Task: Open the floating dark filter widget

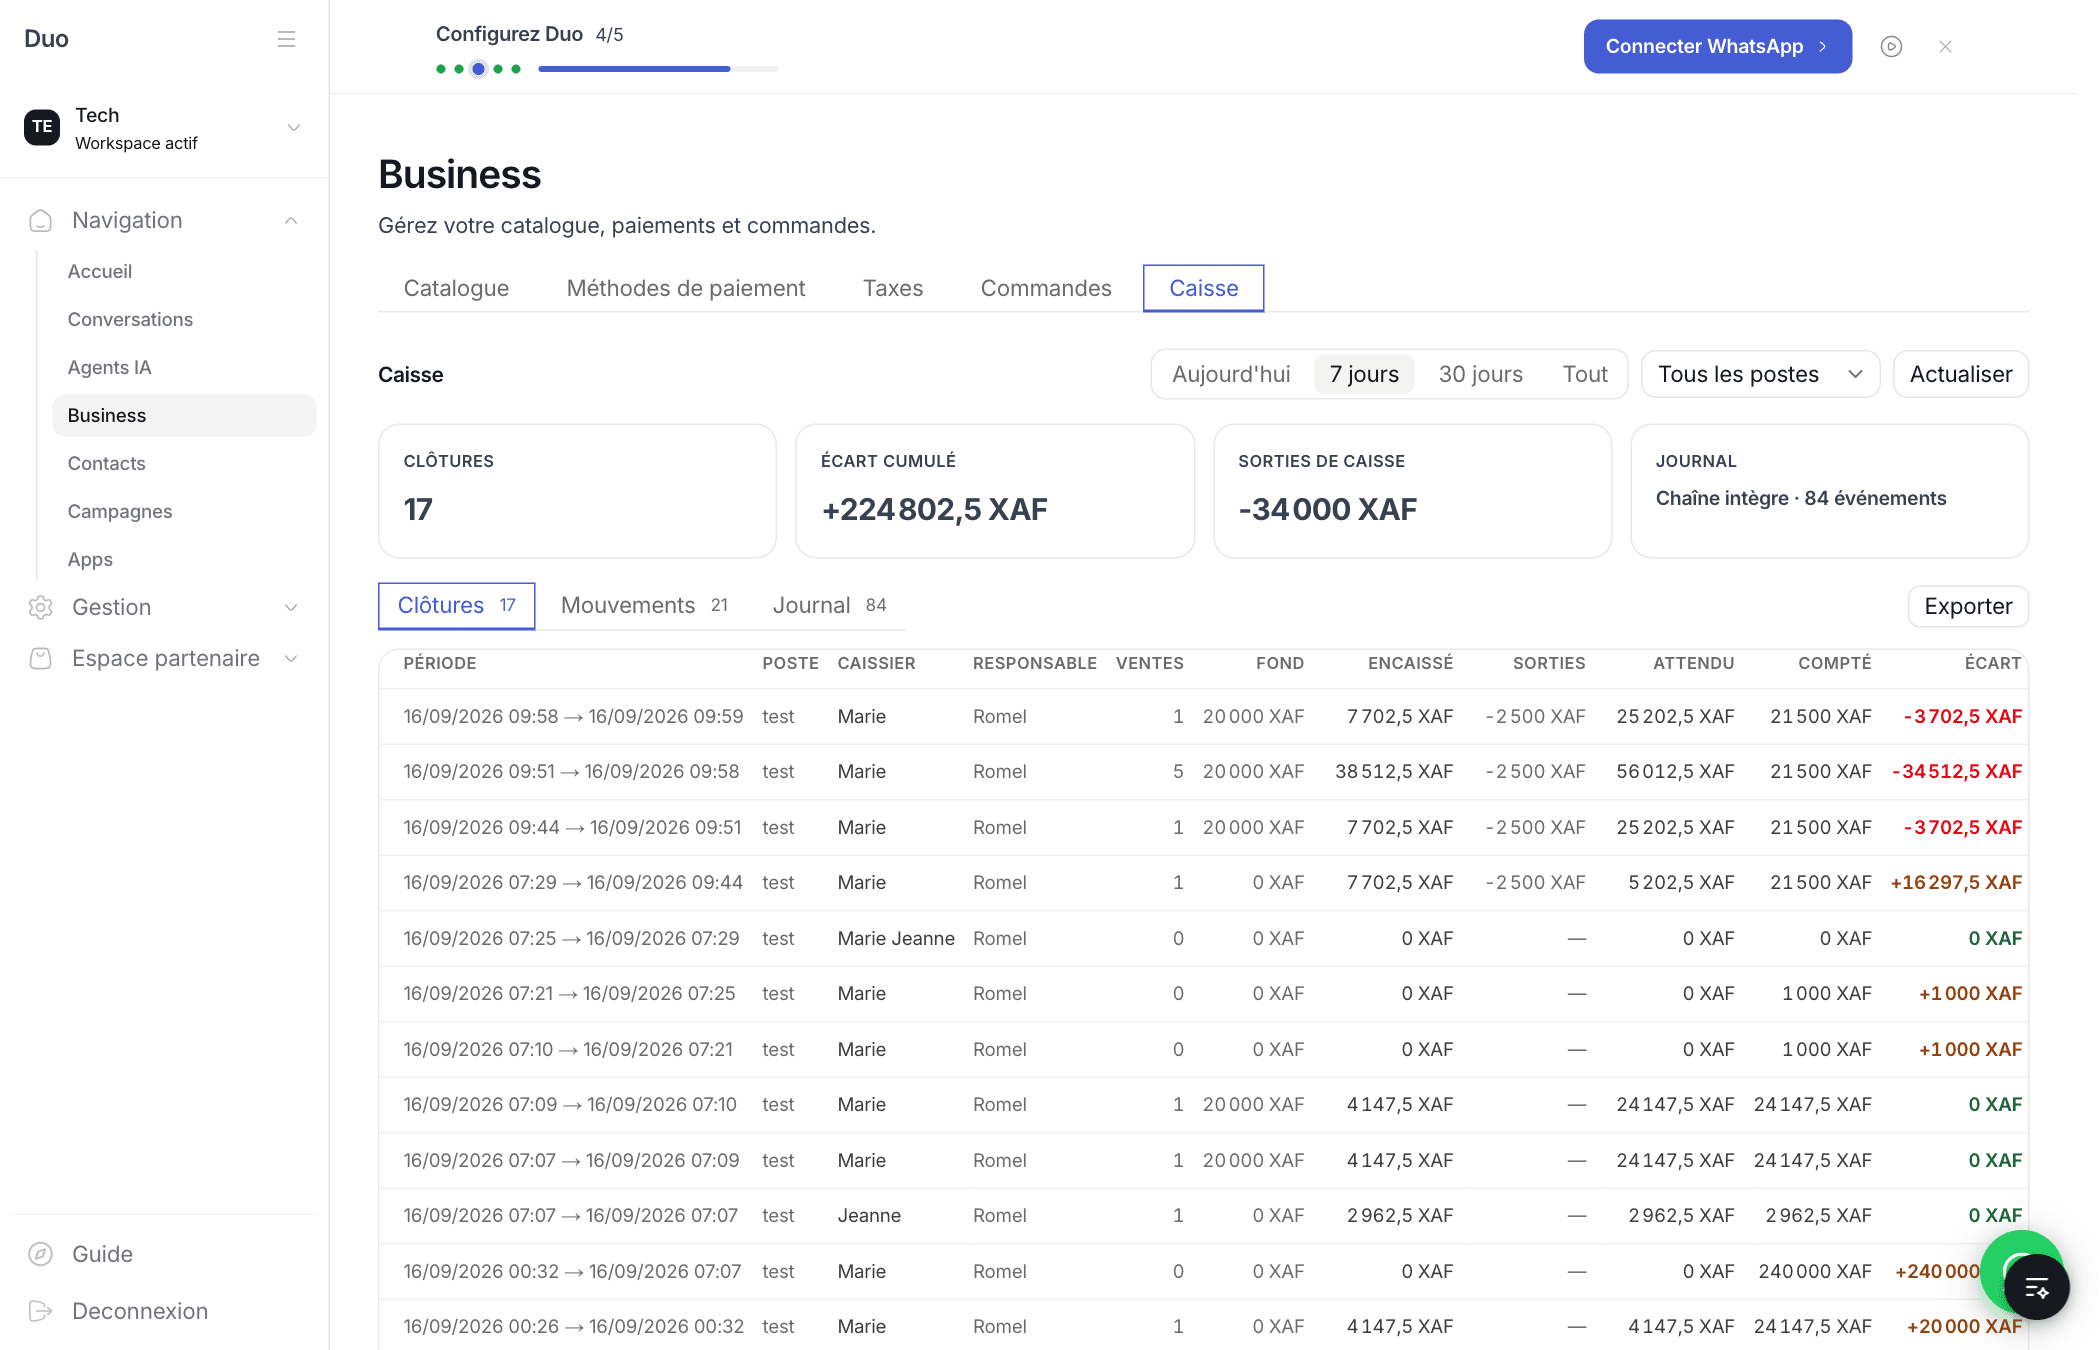Action: click(x=2036, y=1287)
